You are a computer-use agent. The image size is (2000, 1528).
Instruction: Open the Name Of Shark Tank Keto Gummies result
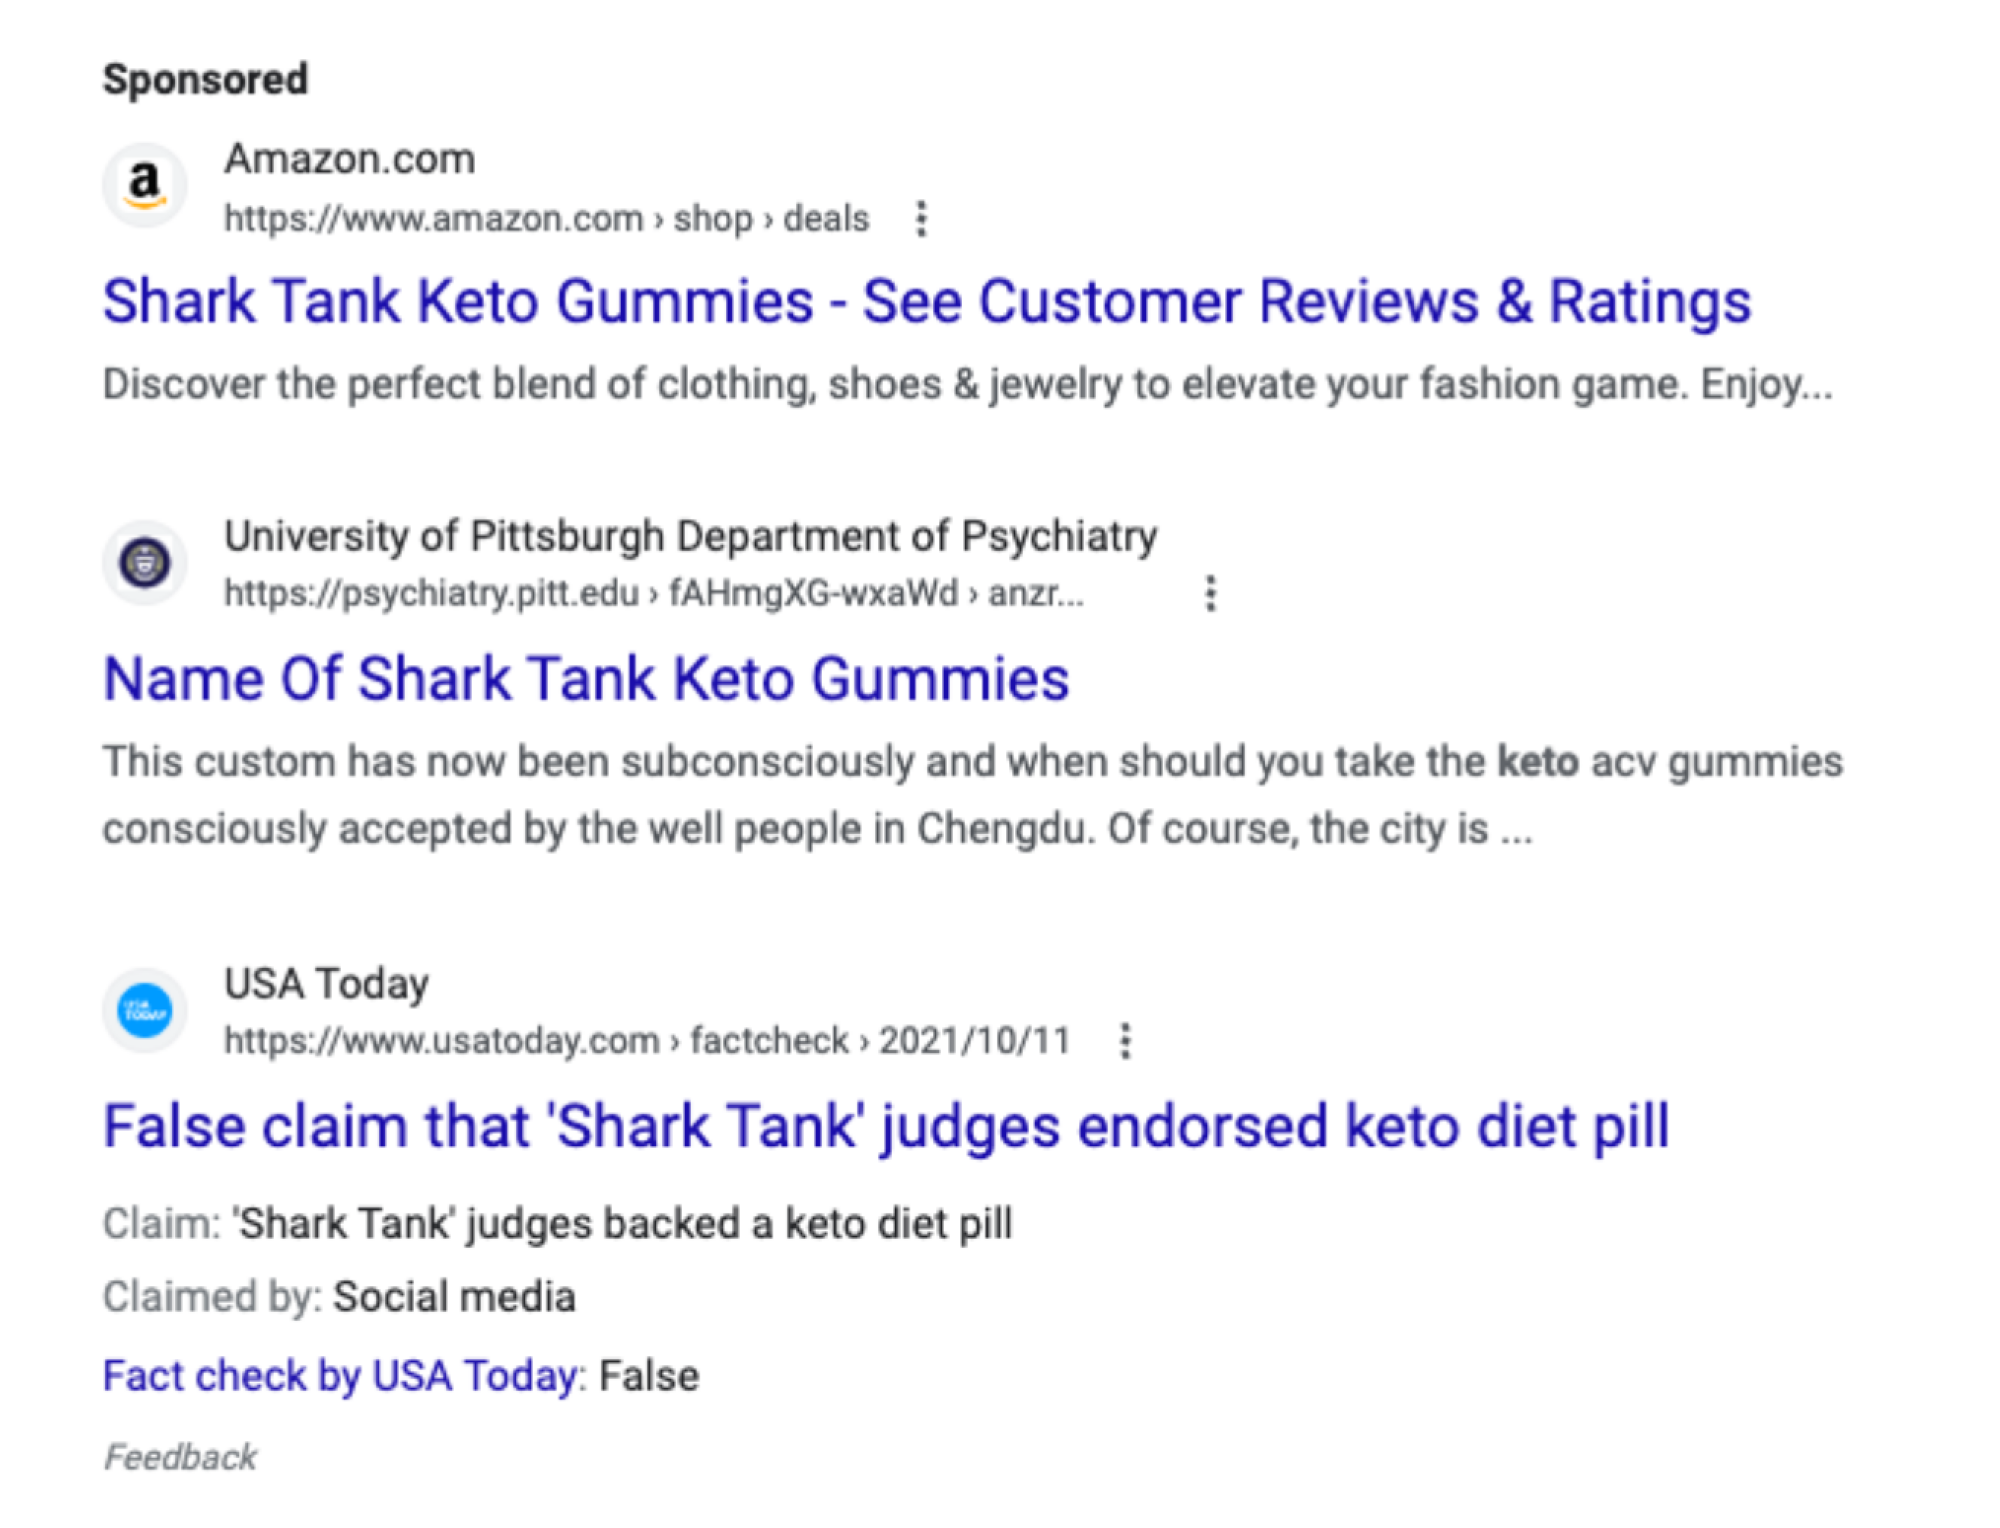(586, 679)
